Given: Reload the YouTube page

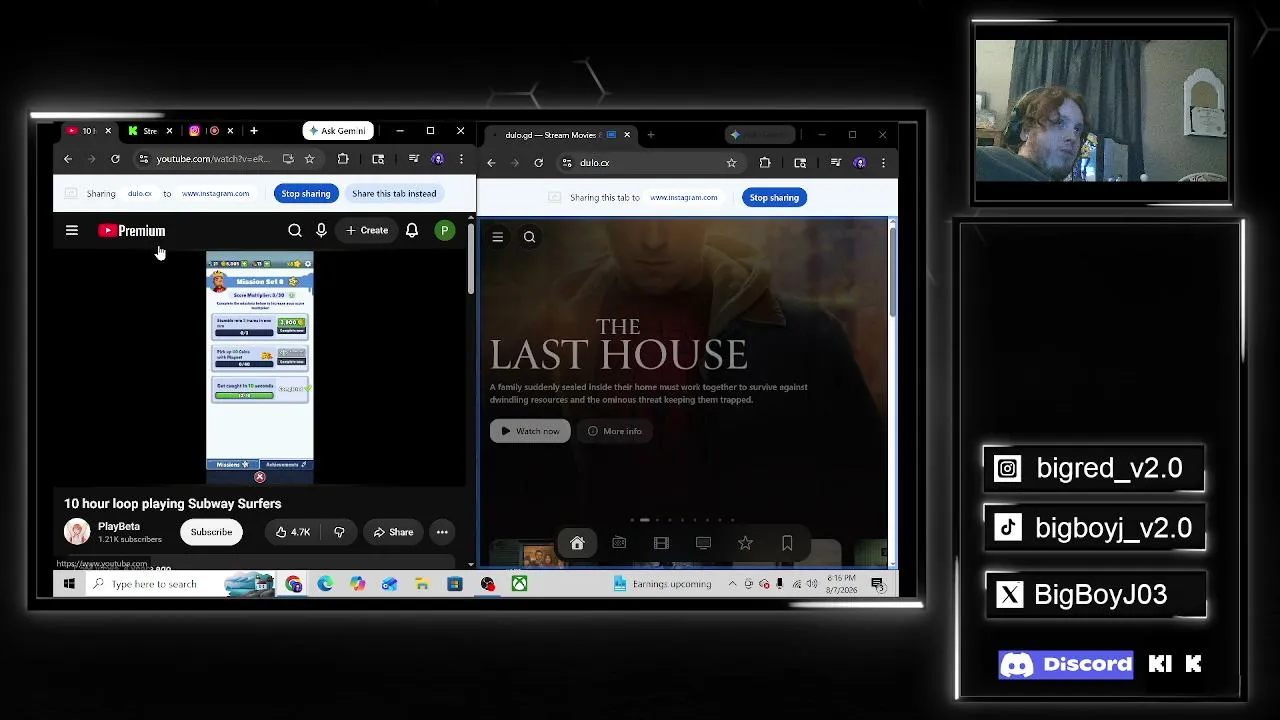Looking at the screenshot, I should pos(115,159).
